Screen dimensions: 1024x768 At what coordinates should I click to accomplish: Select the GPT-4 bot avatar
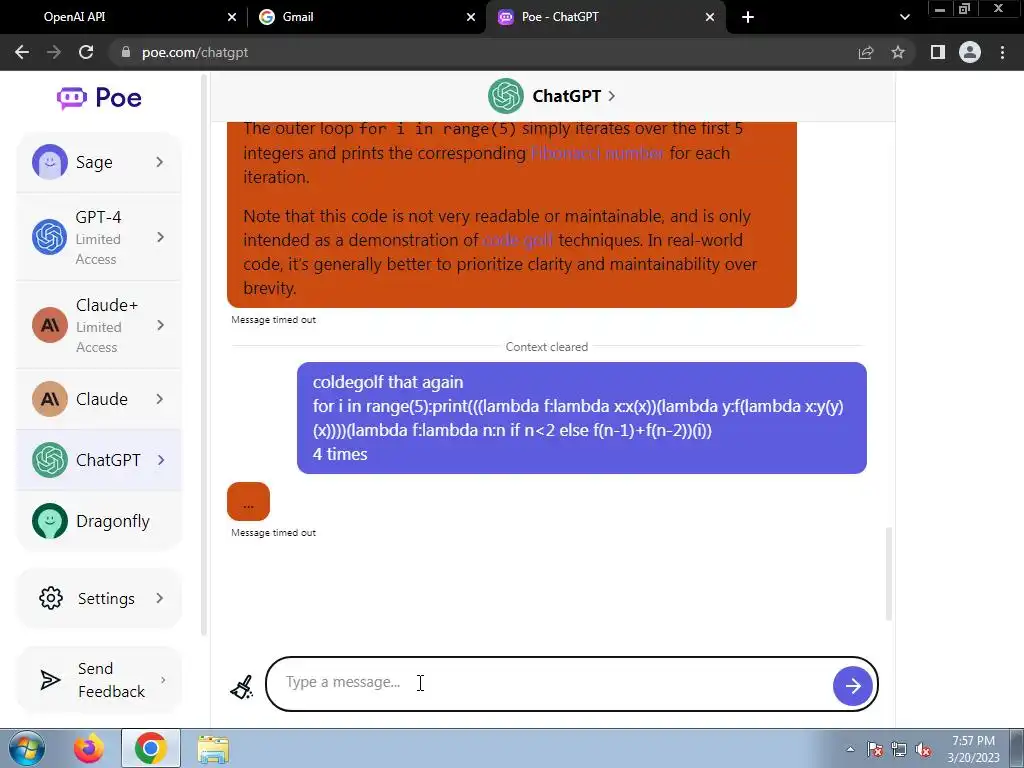(50, 237)
